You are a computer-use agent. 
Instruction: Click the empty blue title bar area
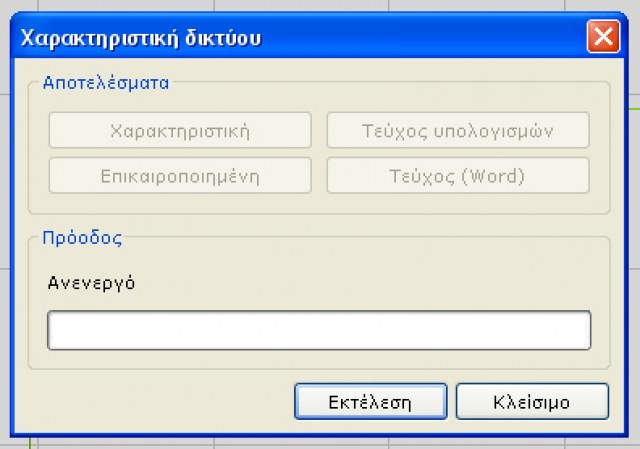(x=420, y=38)
